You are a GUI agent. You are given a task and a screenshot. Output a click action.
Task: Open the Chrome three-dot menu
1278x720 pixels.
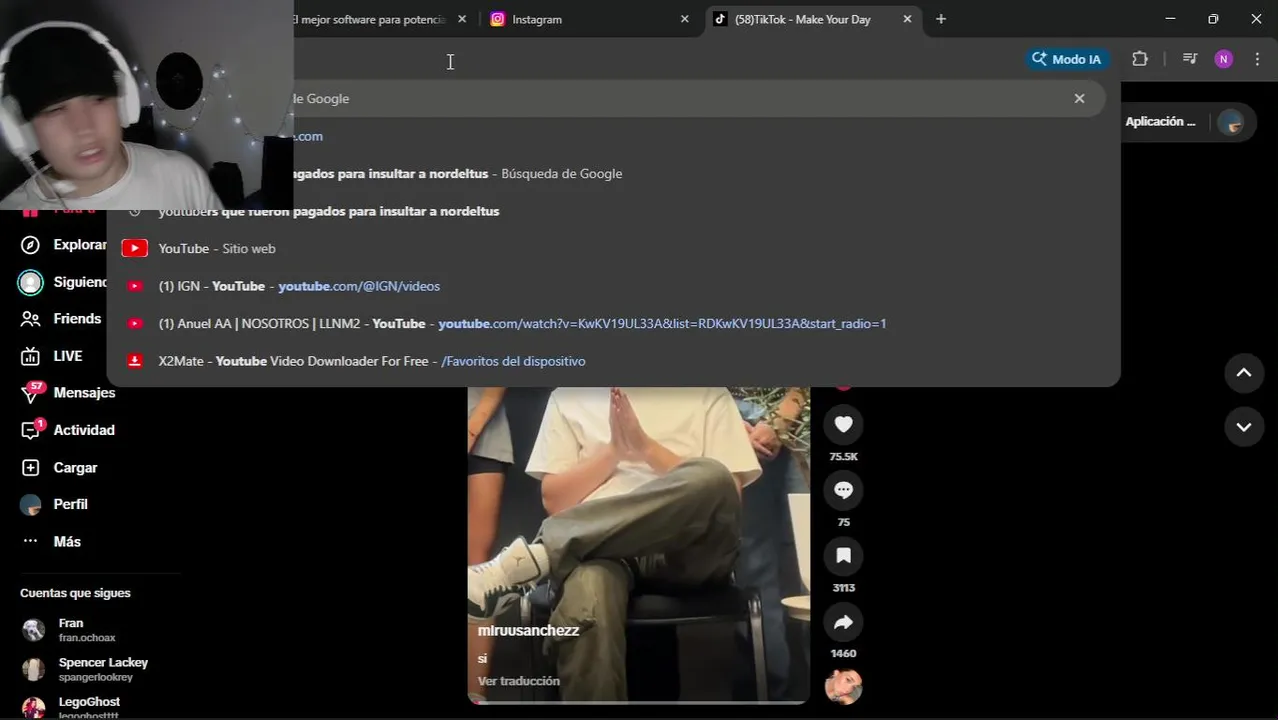(1257, 59)
